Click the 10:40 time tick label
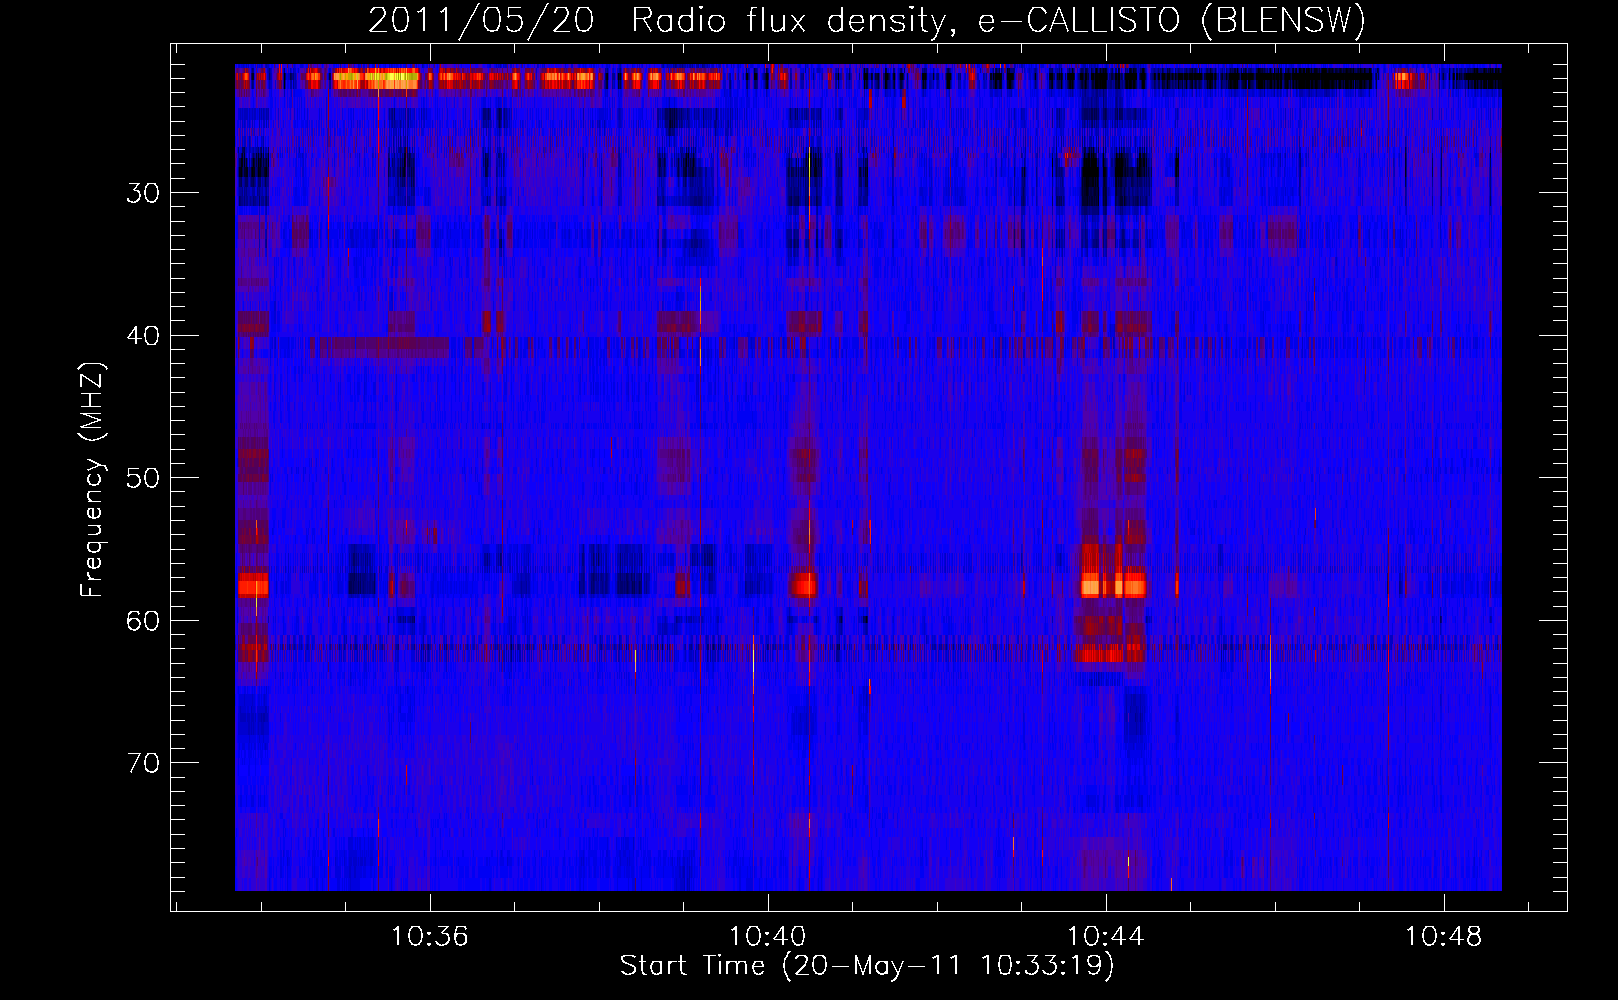This screenshot has width=1618, height=1000. 768,937
